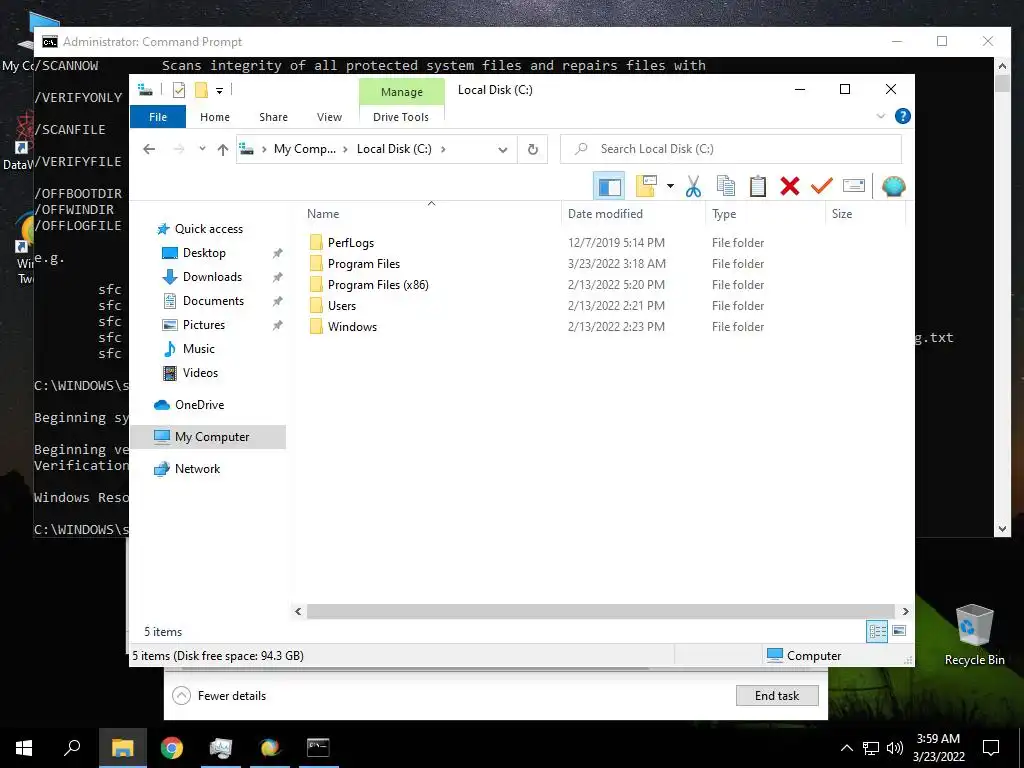Open address bar history dropdown
This screenshot has height=768, width=1024.
point(502,150)
